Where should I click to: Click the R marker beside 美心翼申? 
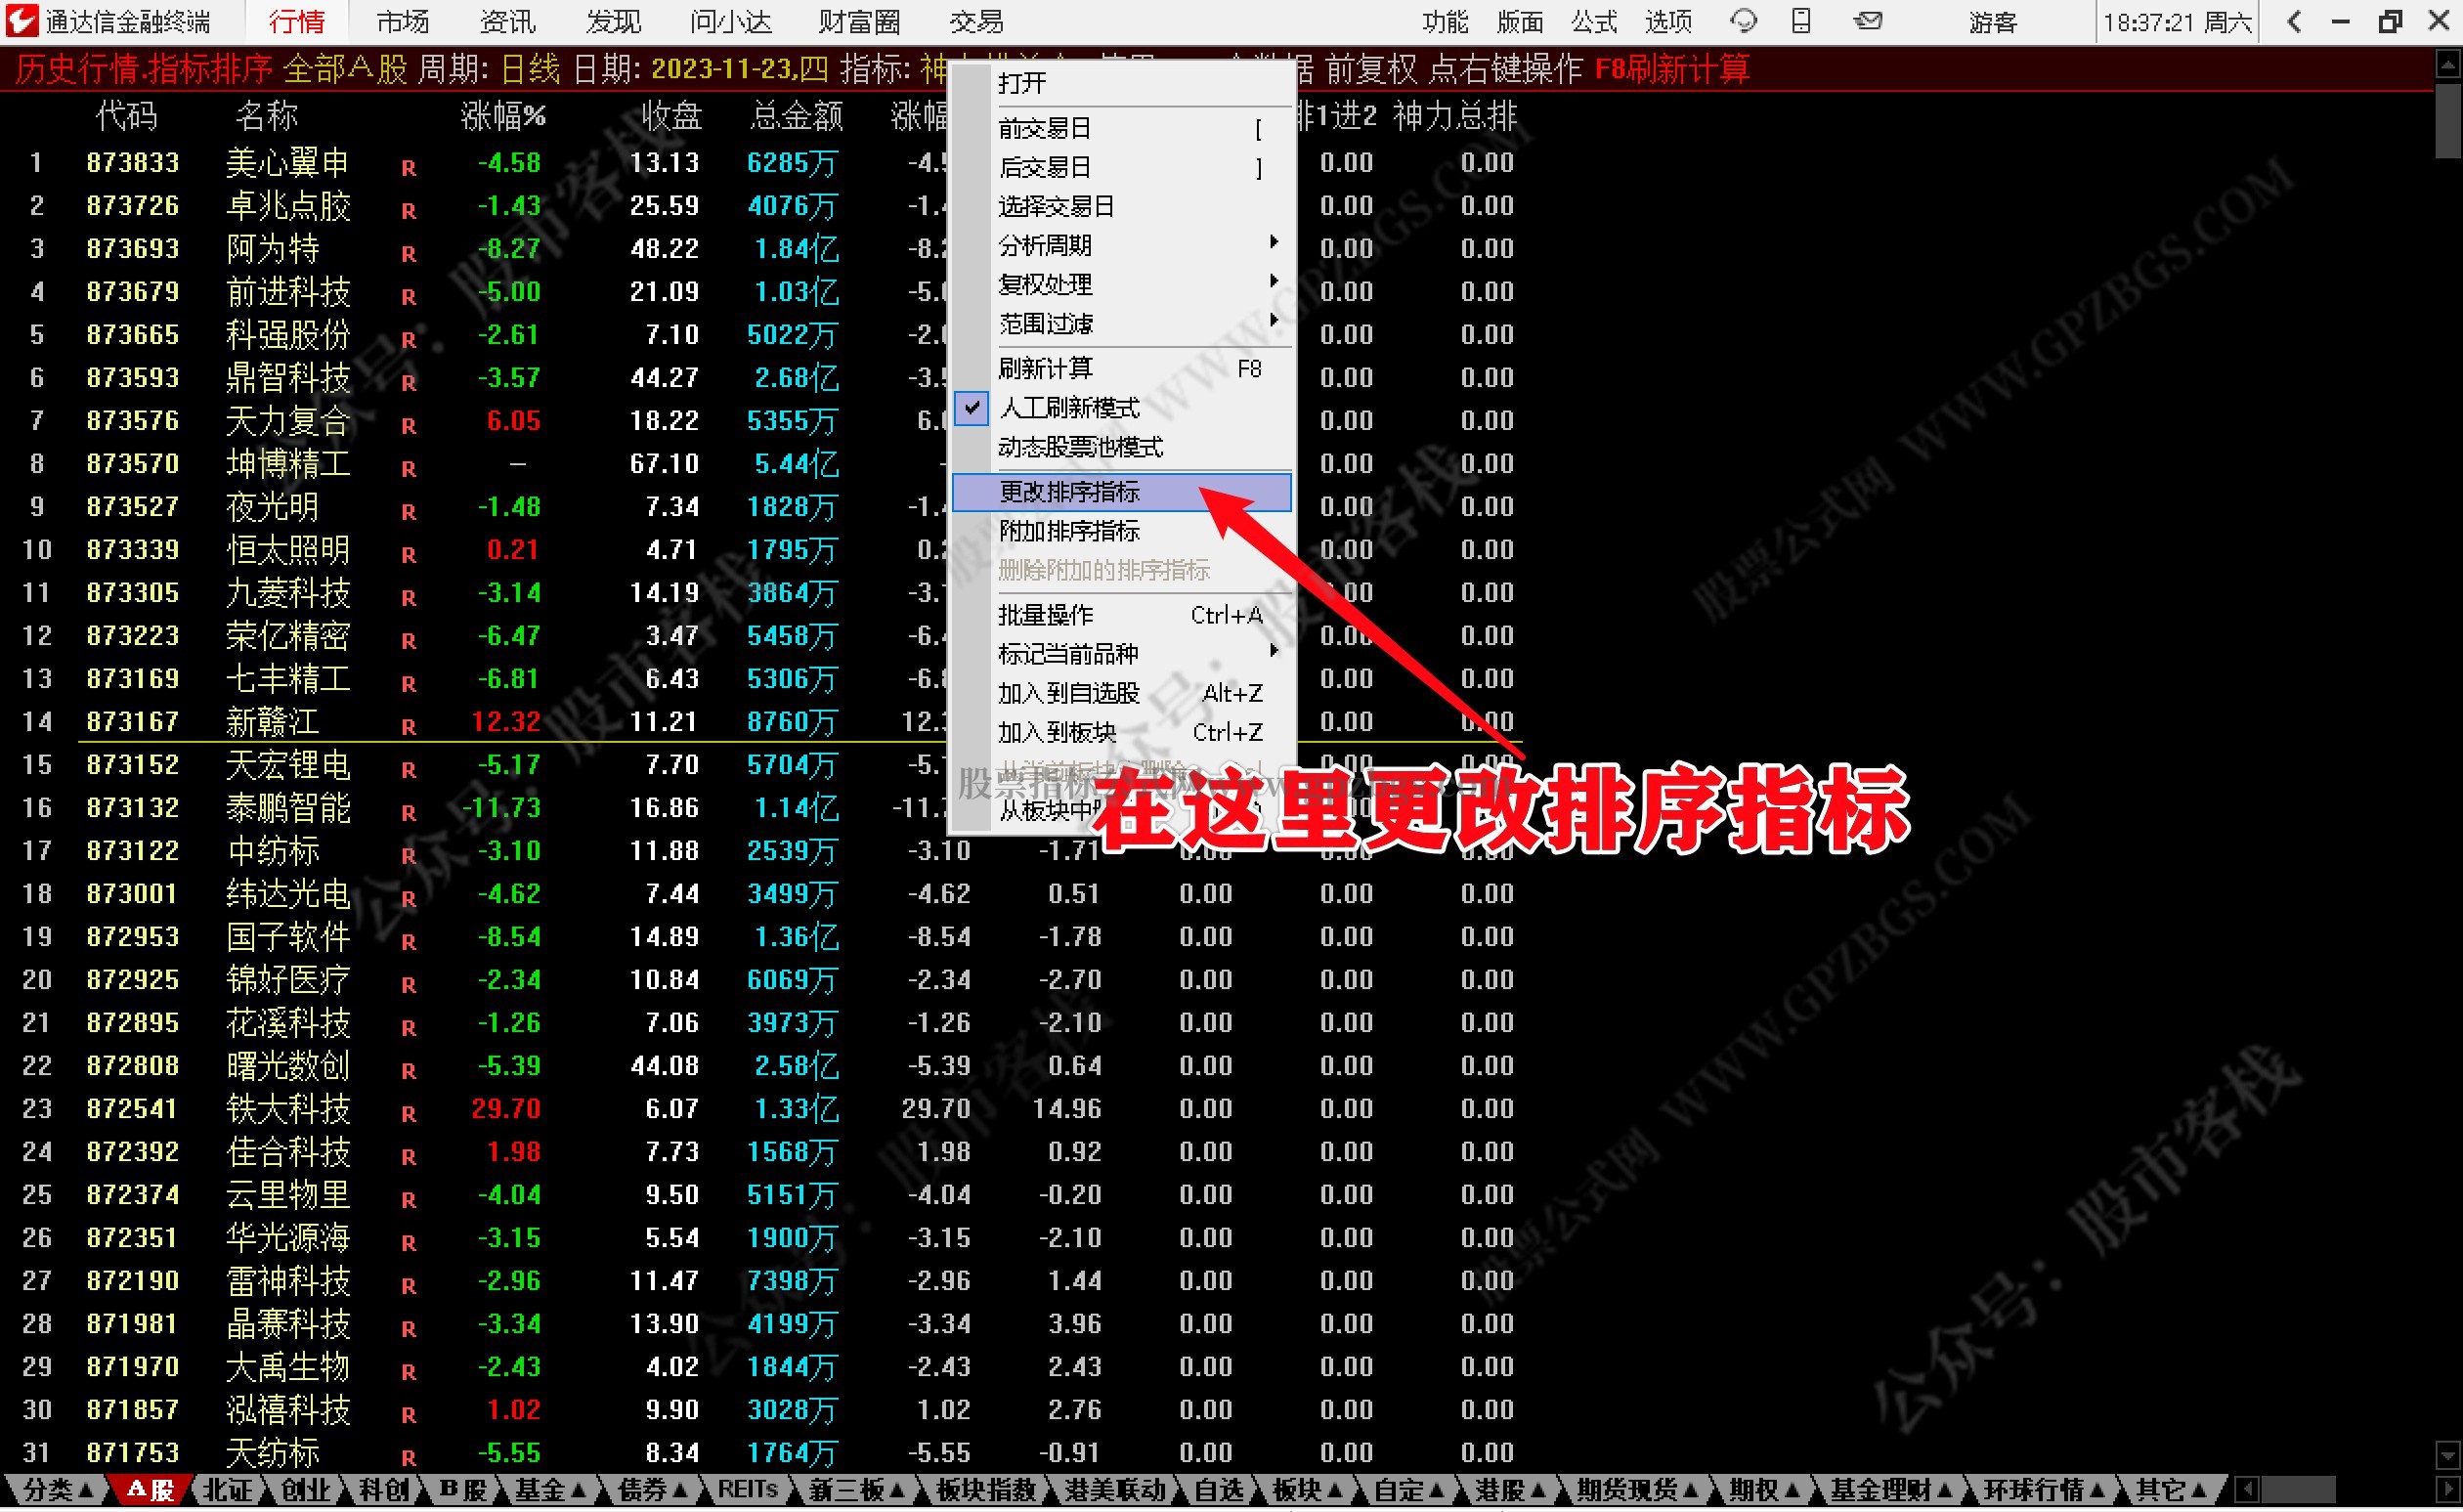(x=409, y=168)
